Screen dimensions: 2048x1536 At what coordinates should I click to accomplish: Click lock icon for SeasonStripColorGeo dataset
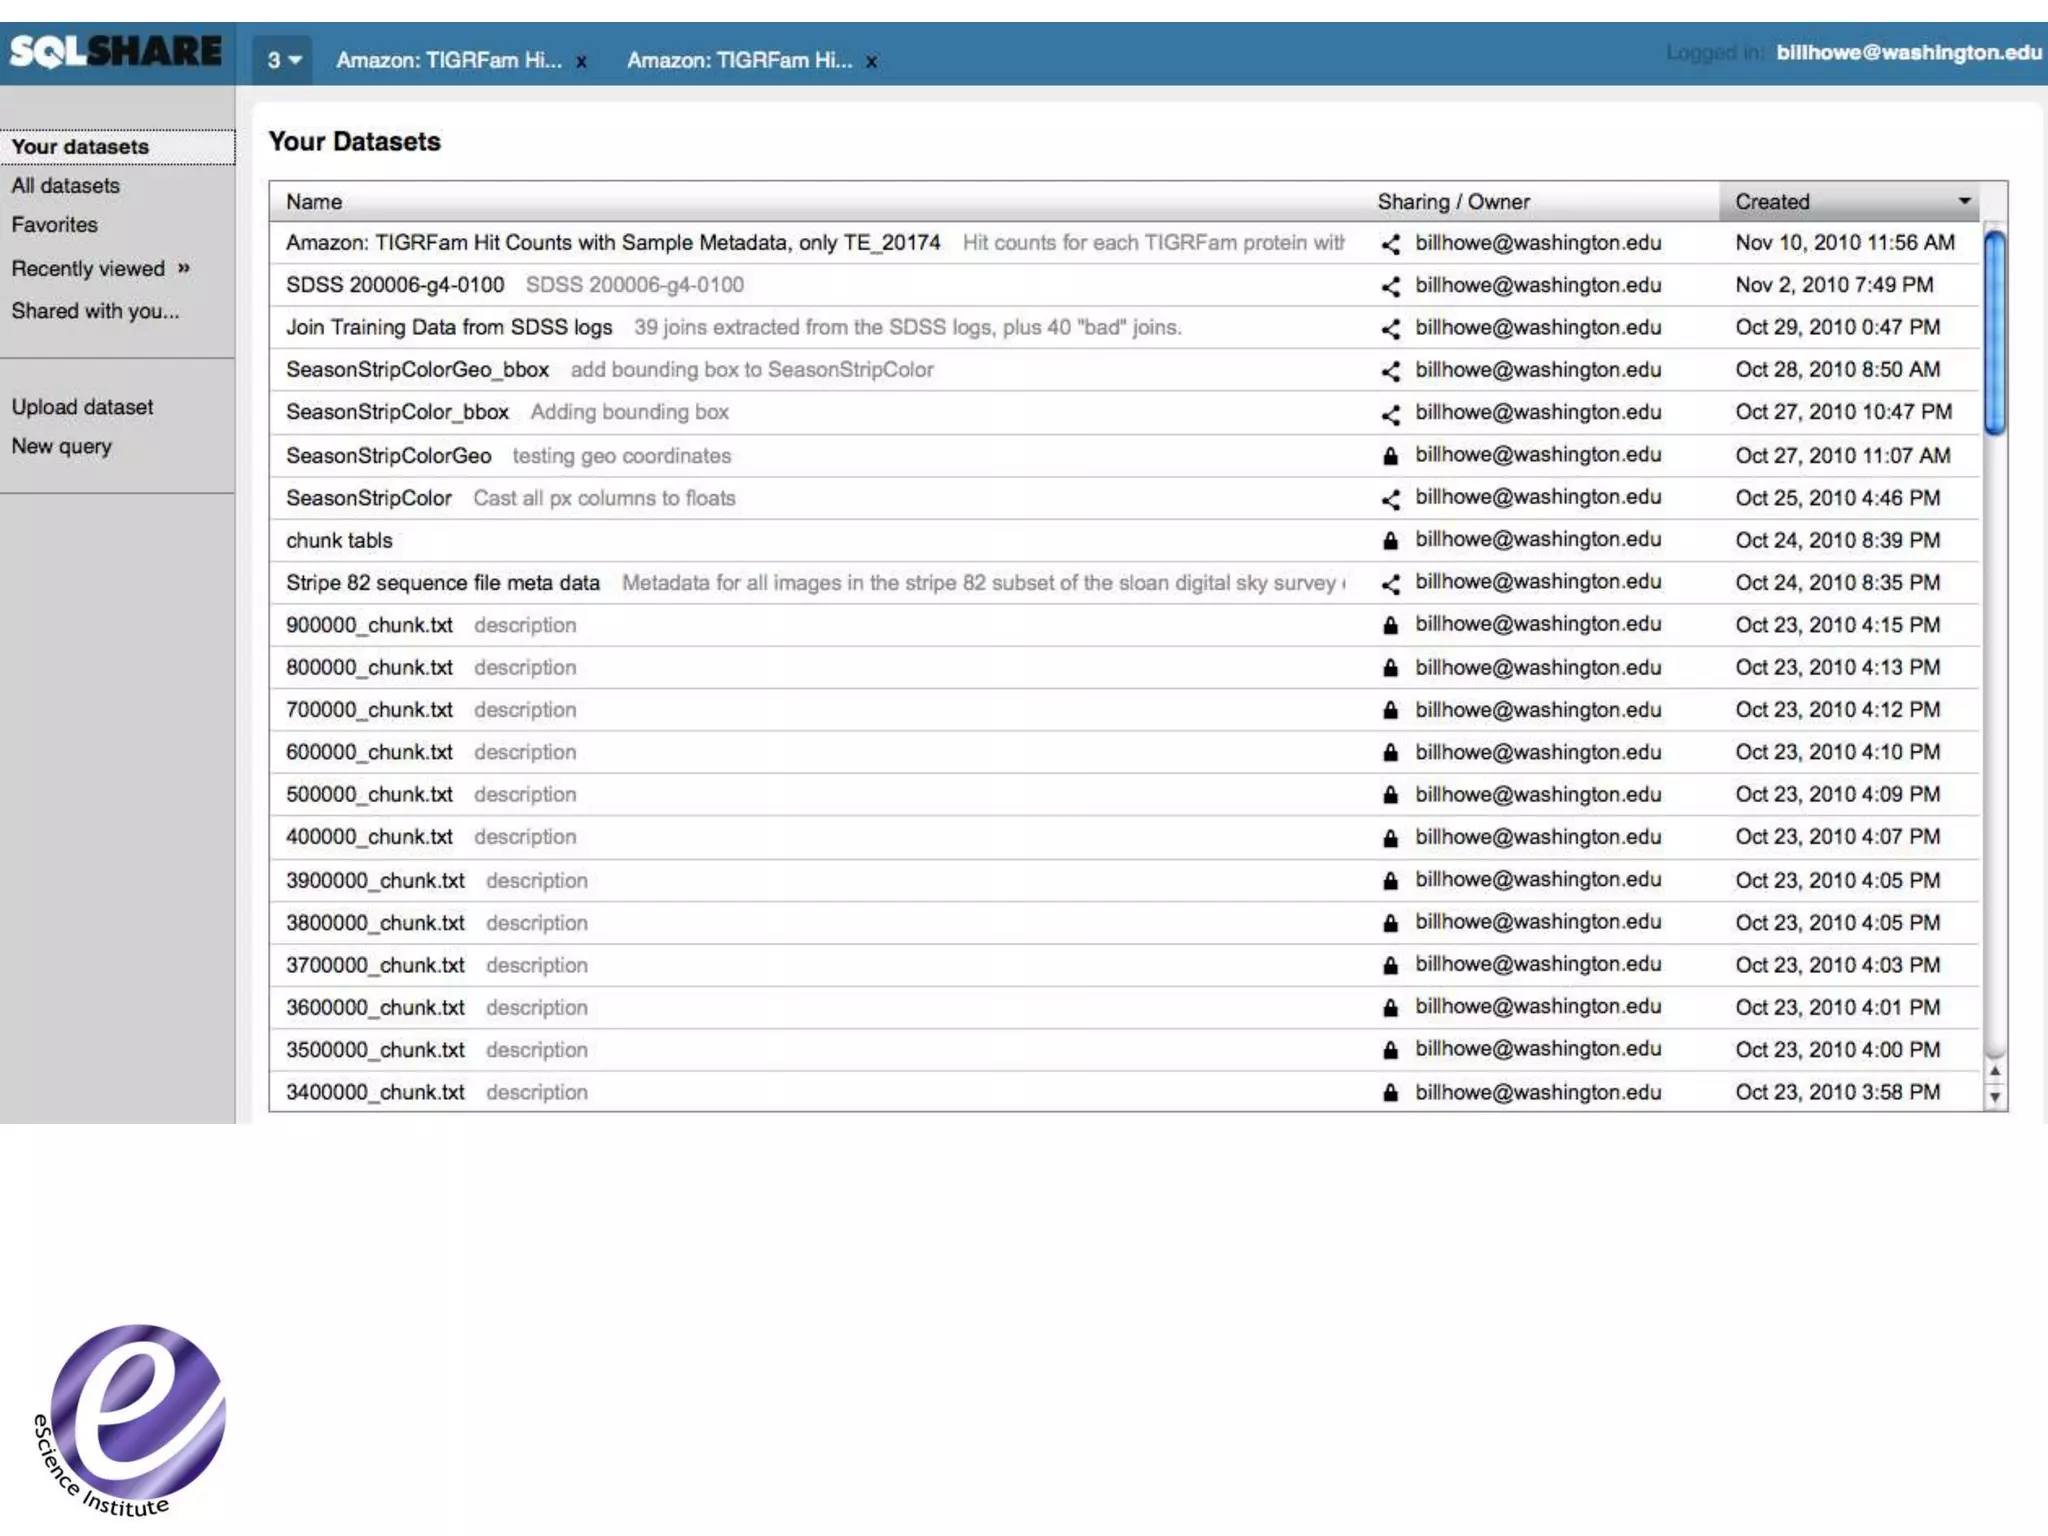pos(1390,456)
